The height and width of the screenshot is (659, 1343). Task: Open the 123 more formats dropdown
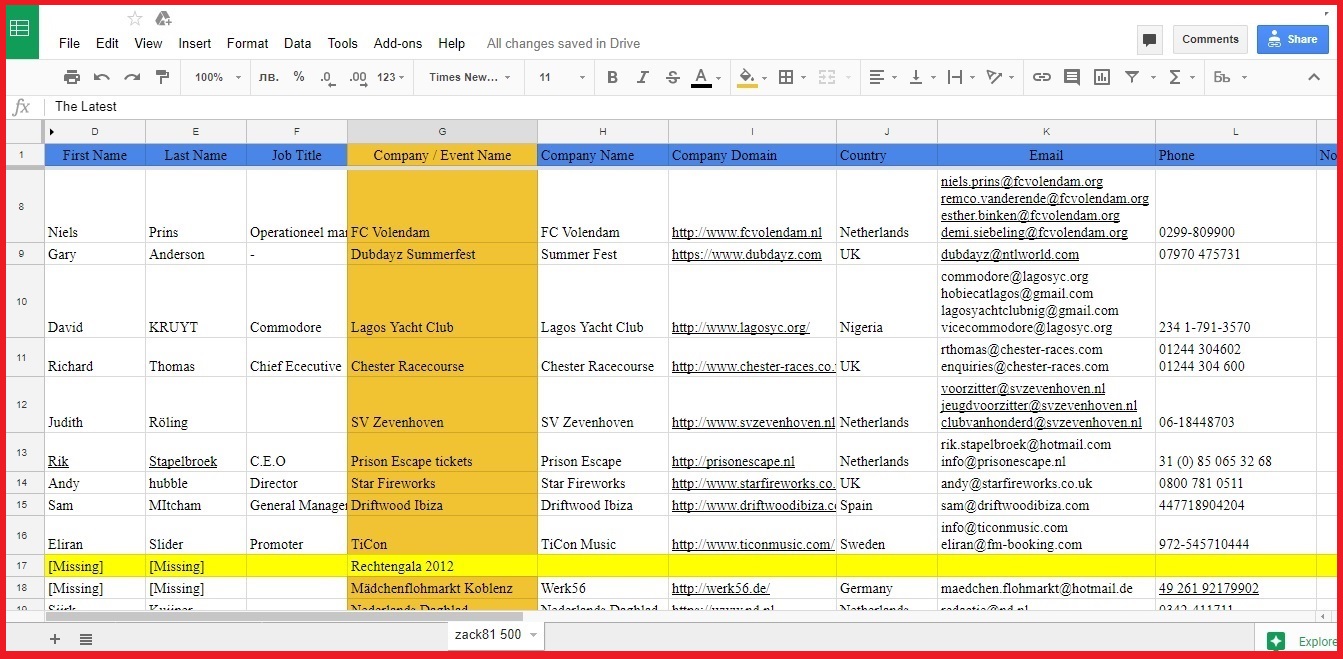click(391, 77)
